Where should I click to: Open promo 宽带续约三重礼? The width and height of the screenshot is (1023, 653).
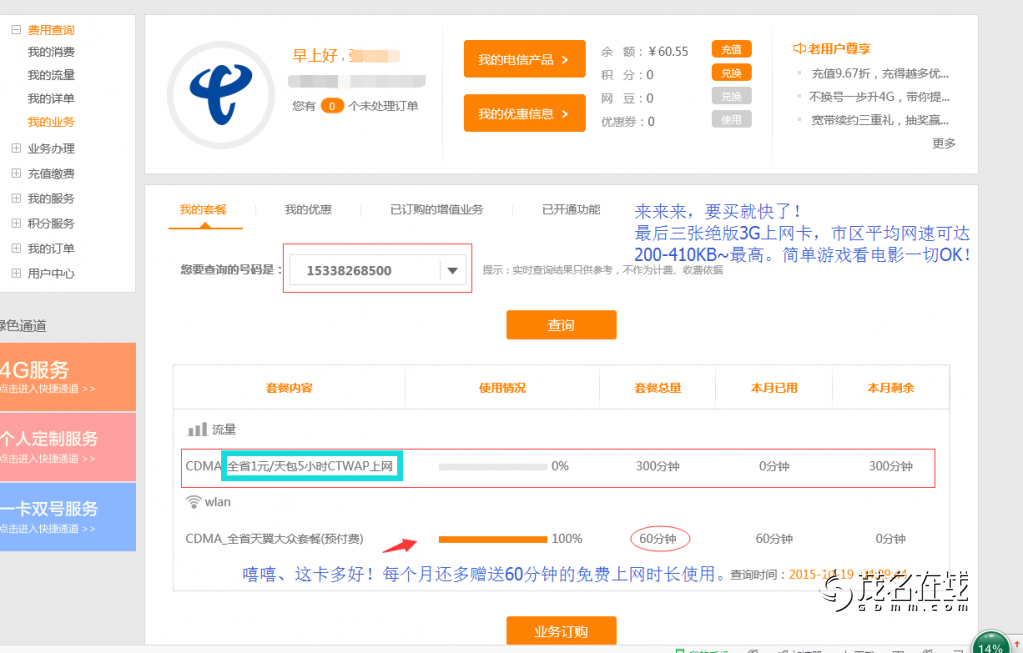[879, 120]
